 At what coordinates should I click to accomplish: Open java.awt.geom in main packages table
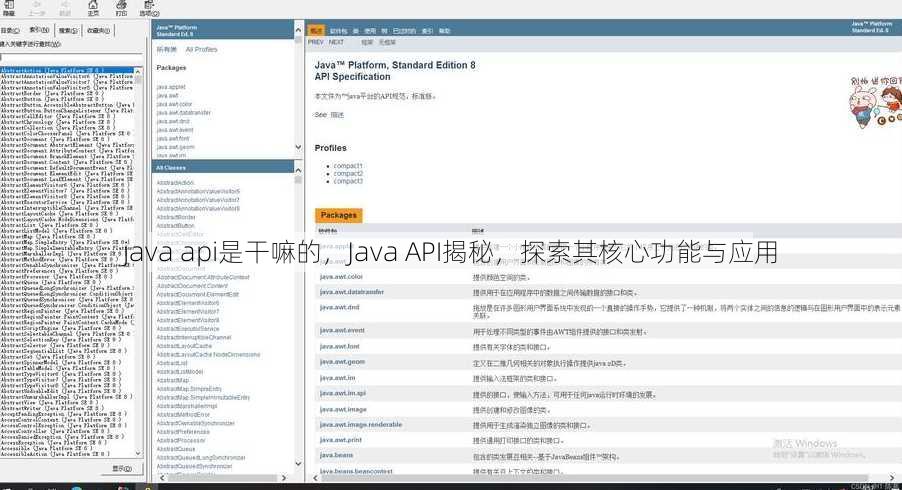click(342, 362)
